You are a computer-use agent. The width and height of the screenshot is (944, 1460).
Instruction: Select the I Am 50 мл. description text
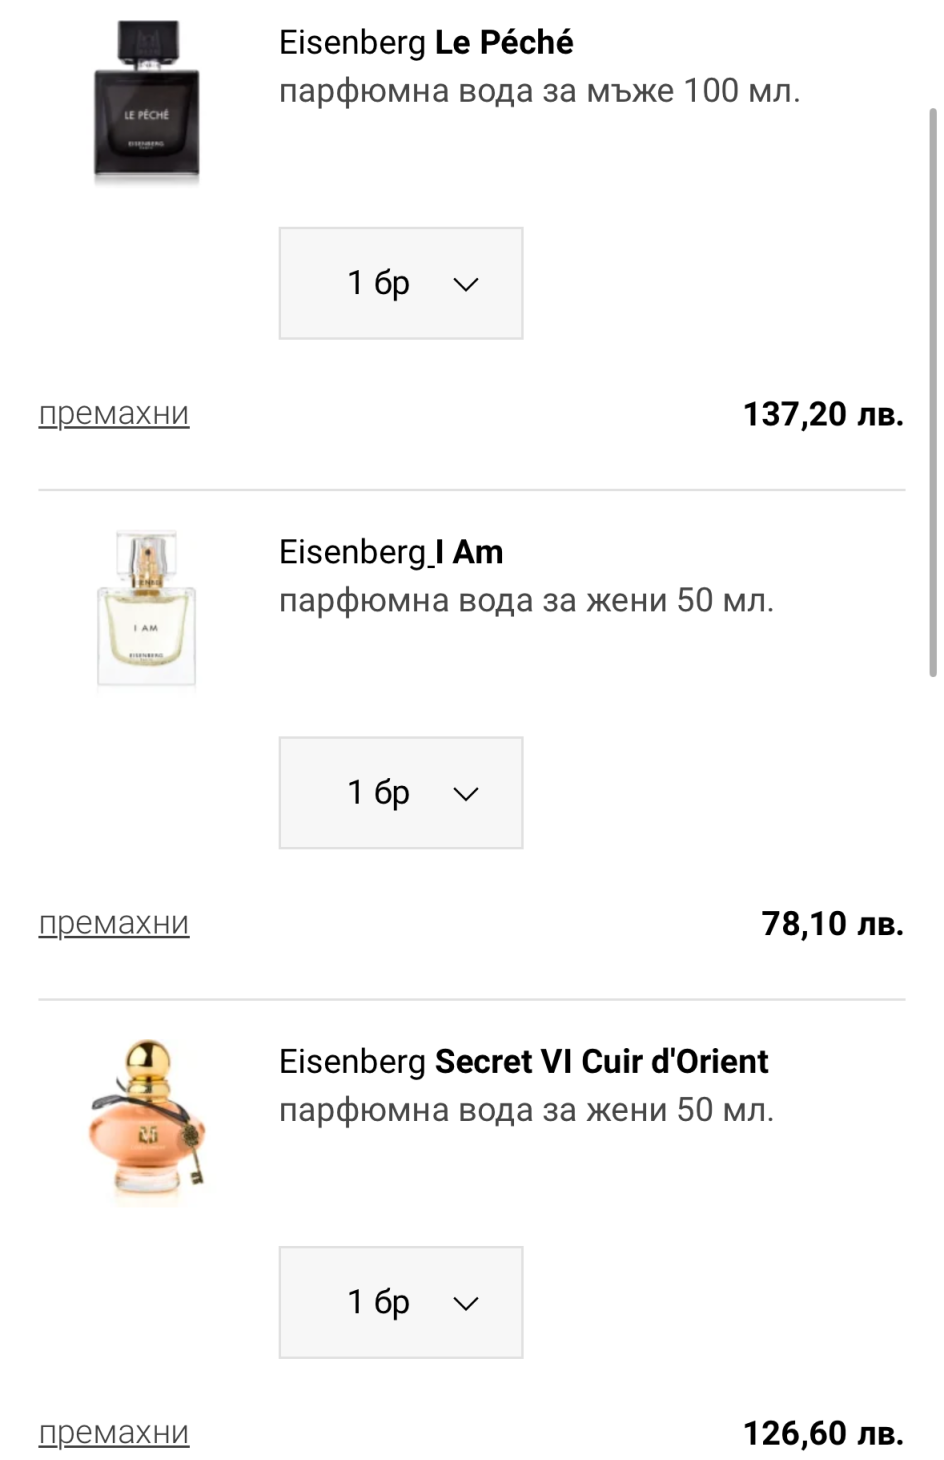click(x=526, y=600)
